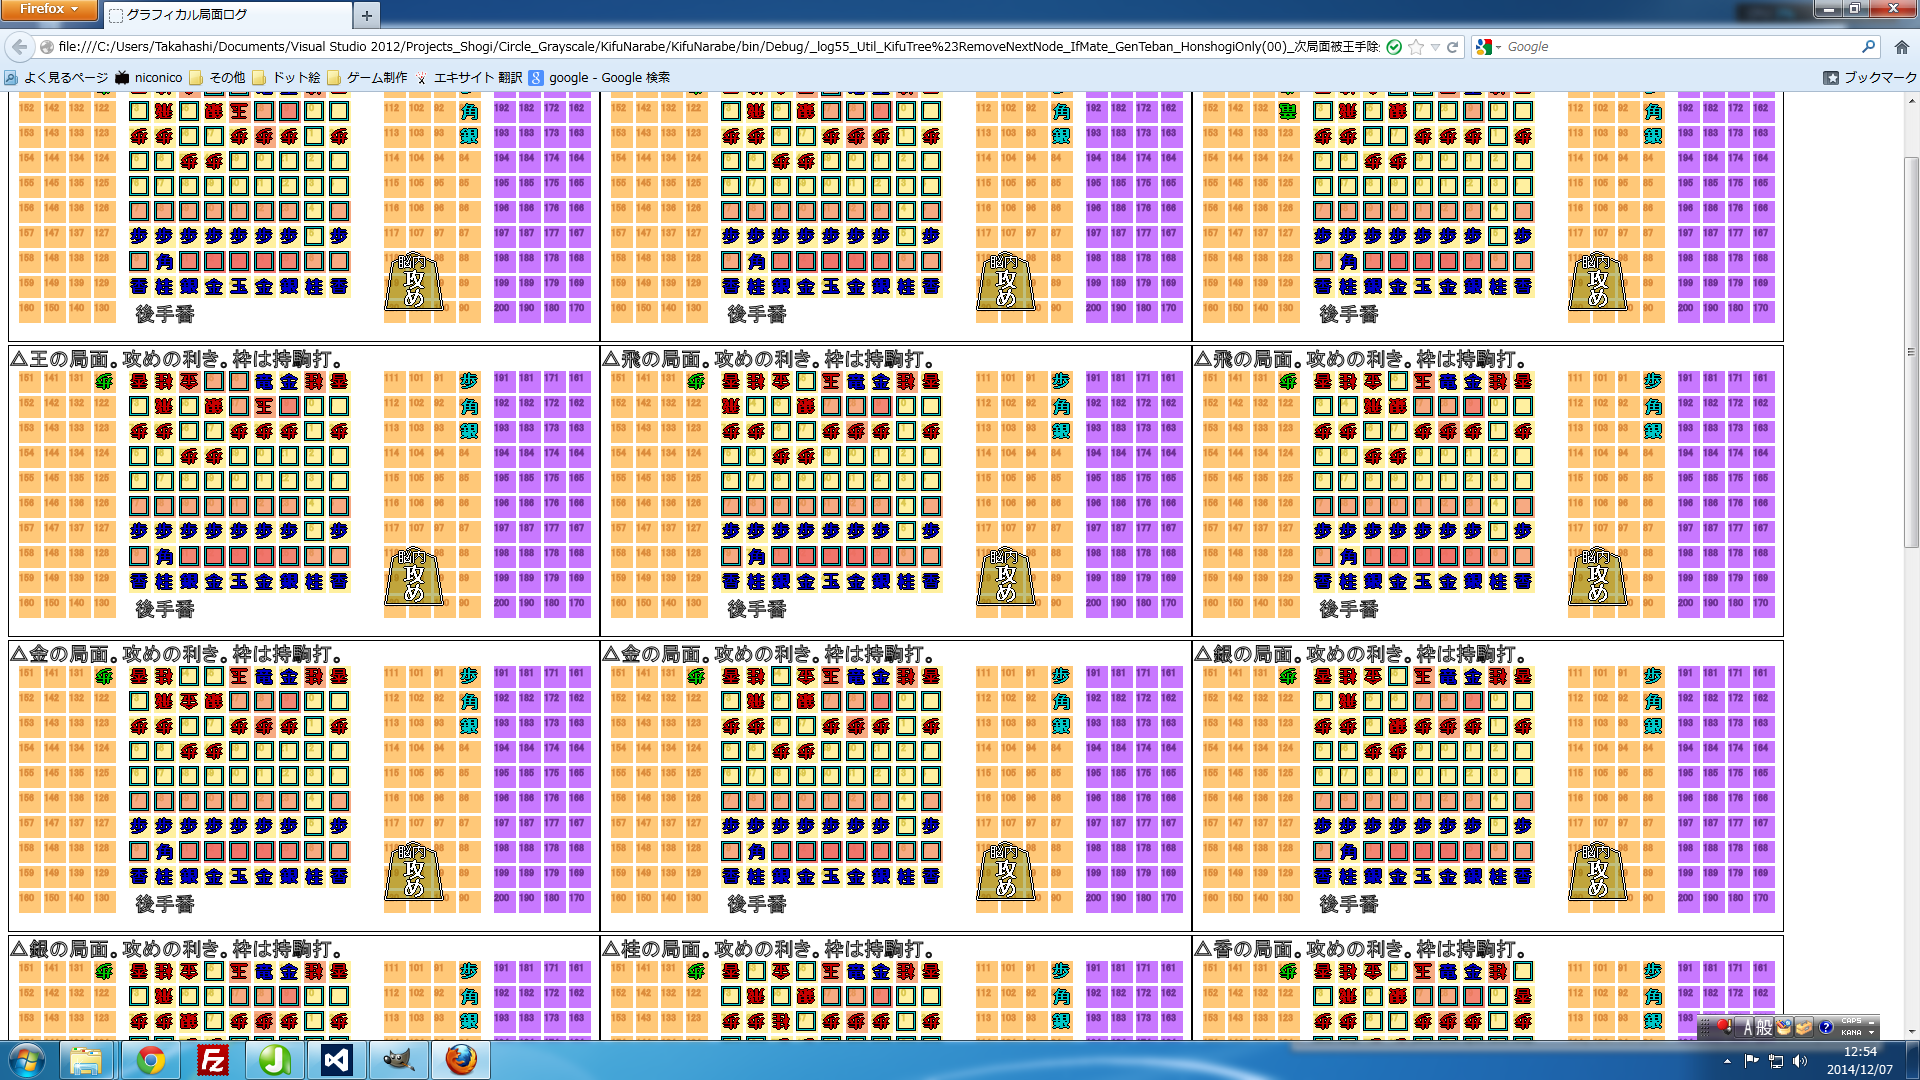Click the reload page icon

(x=1452, y=47)
